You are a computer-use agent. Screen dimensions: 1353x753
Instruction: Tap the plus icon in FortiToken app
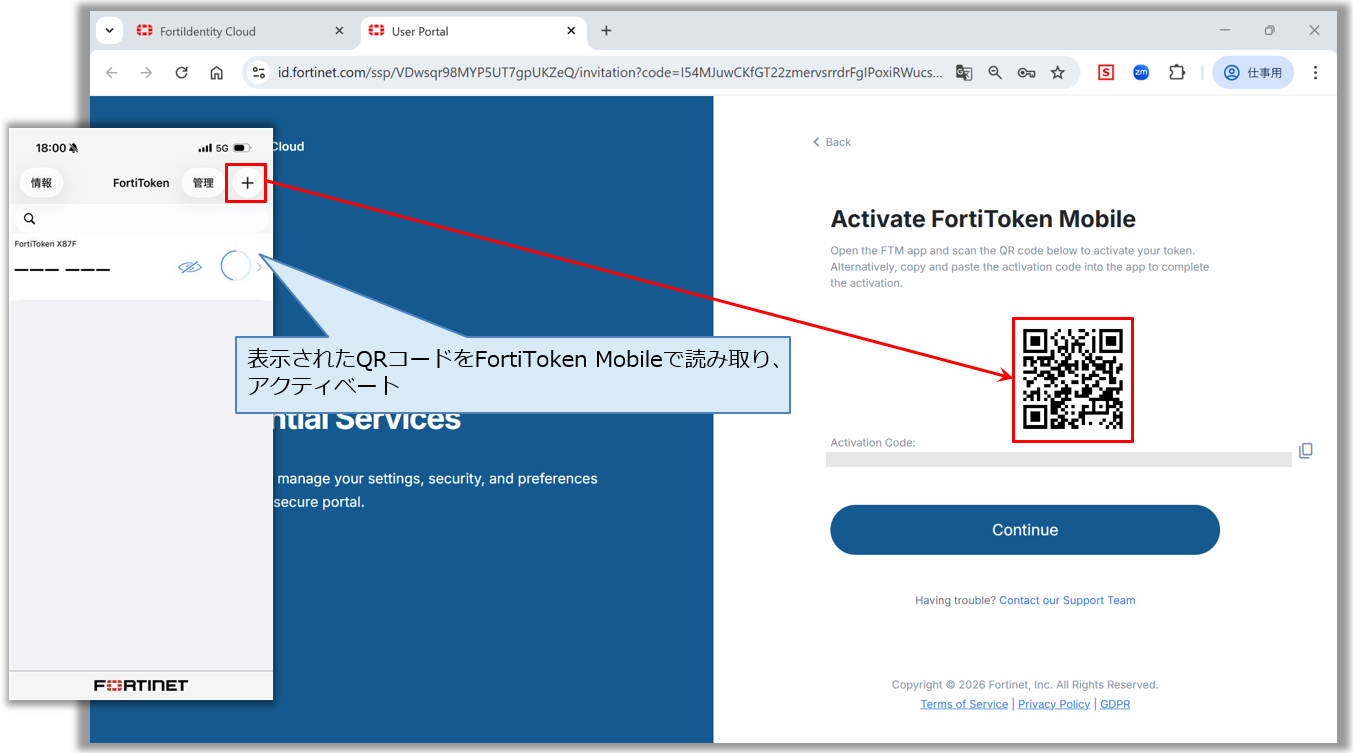[247, 183]
